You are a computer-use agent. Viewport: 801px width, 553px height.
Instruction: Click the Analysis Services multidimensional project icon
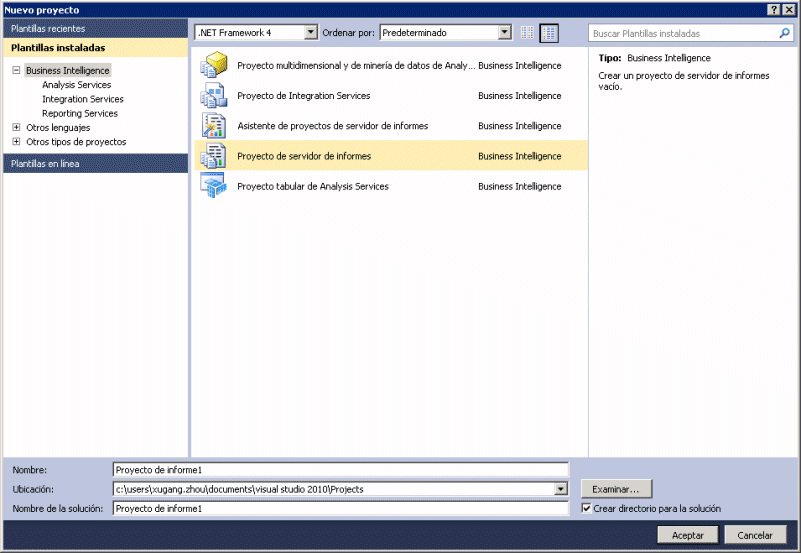click(x=214, y=66)
